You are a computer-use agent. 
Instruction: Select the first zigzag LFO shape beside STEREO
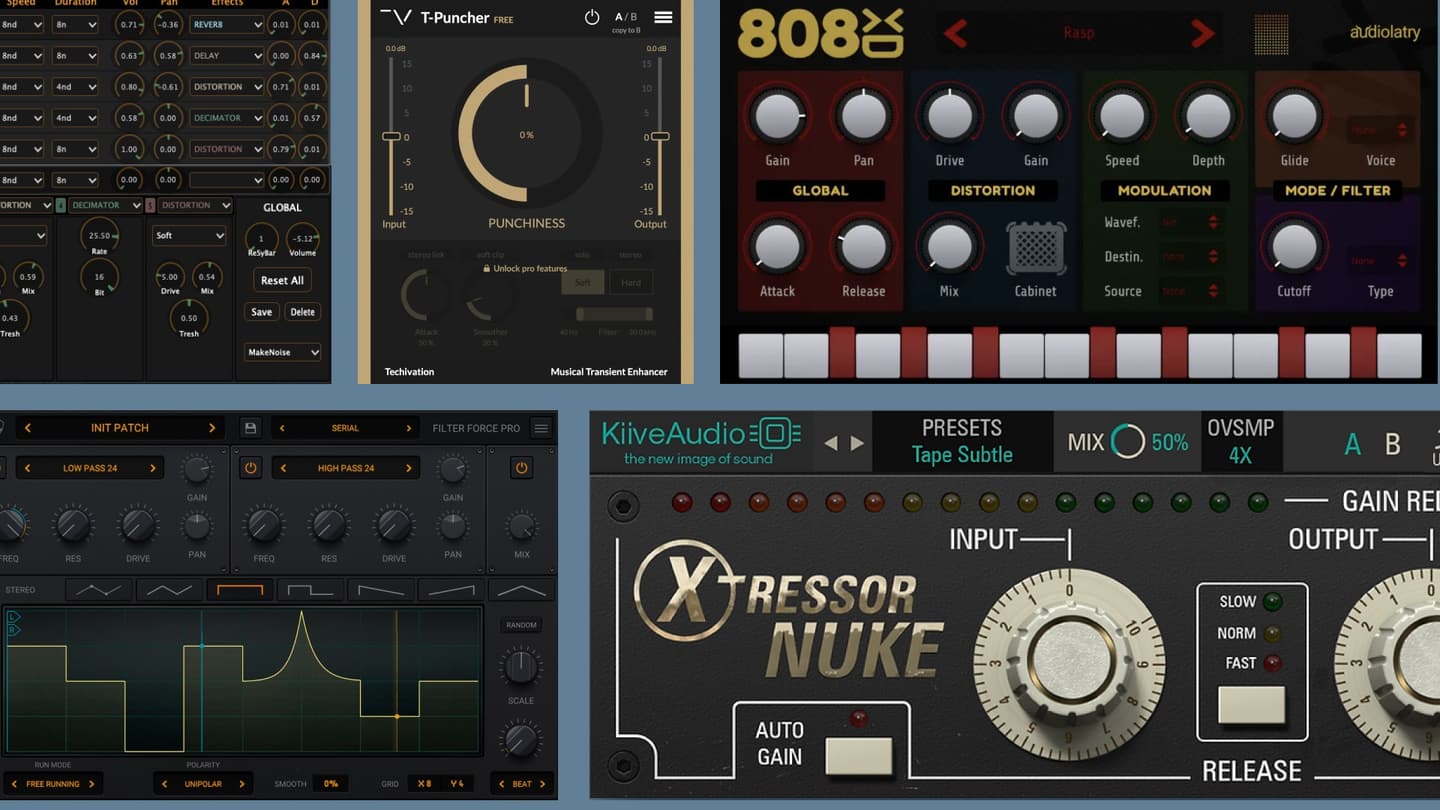99,590
